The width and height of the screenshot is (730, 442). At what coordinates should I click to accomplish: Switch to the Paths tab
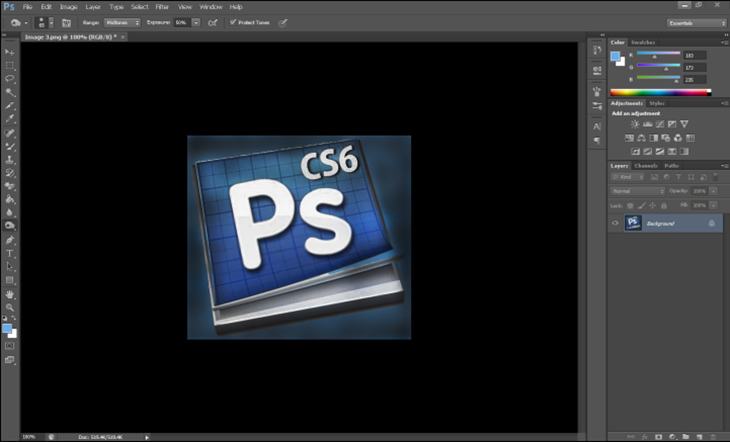coord(671,166)
